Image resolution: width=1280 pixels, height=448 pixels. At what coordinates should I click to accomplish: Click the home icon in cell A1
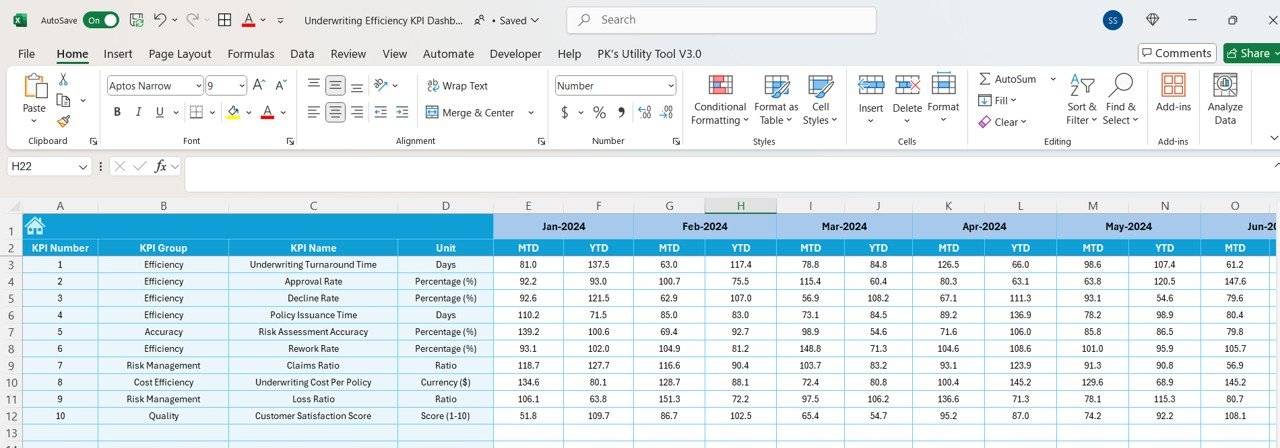pyautogui.click(x=35, y=226)
